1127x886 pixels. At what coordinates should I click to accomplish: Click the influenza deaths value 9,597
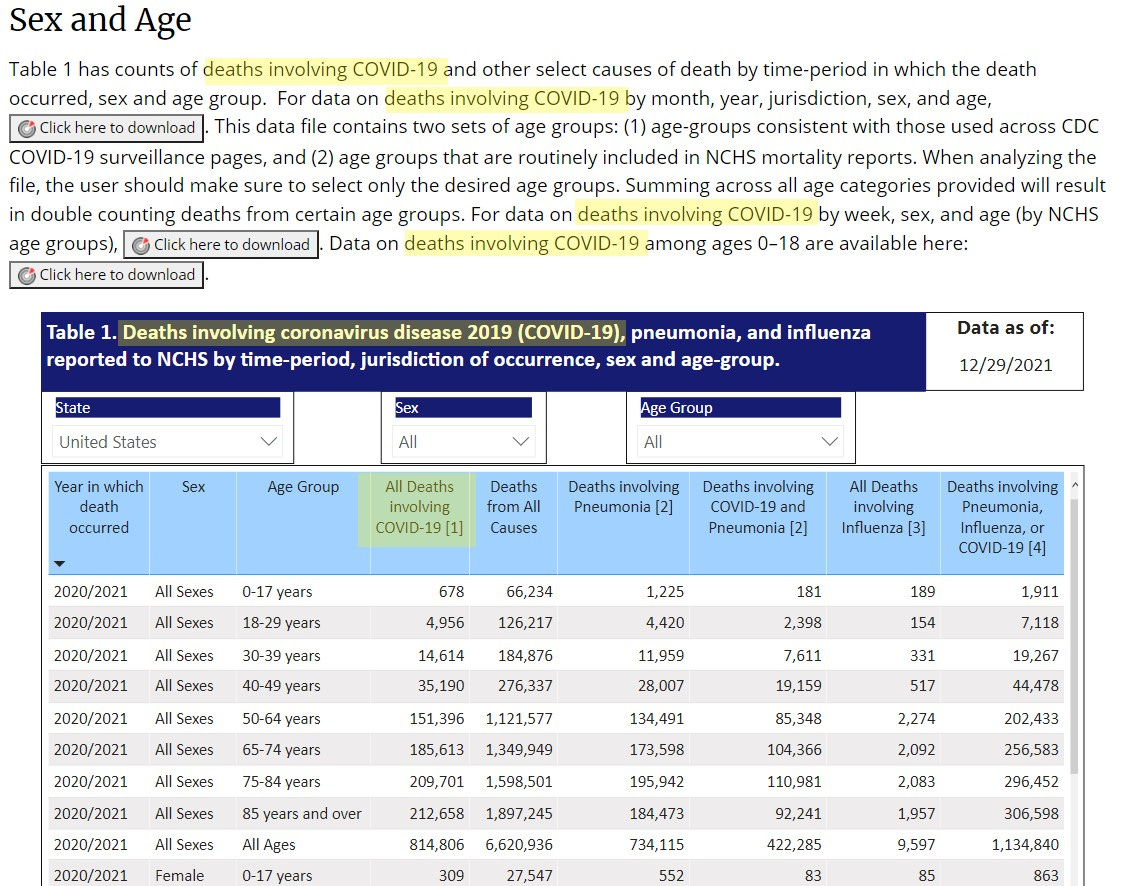pos(916,845)
